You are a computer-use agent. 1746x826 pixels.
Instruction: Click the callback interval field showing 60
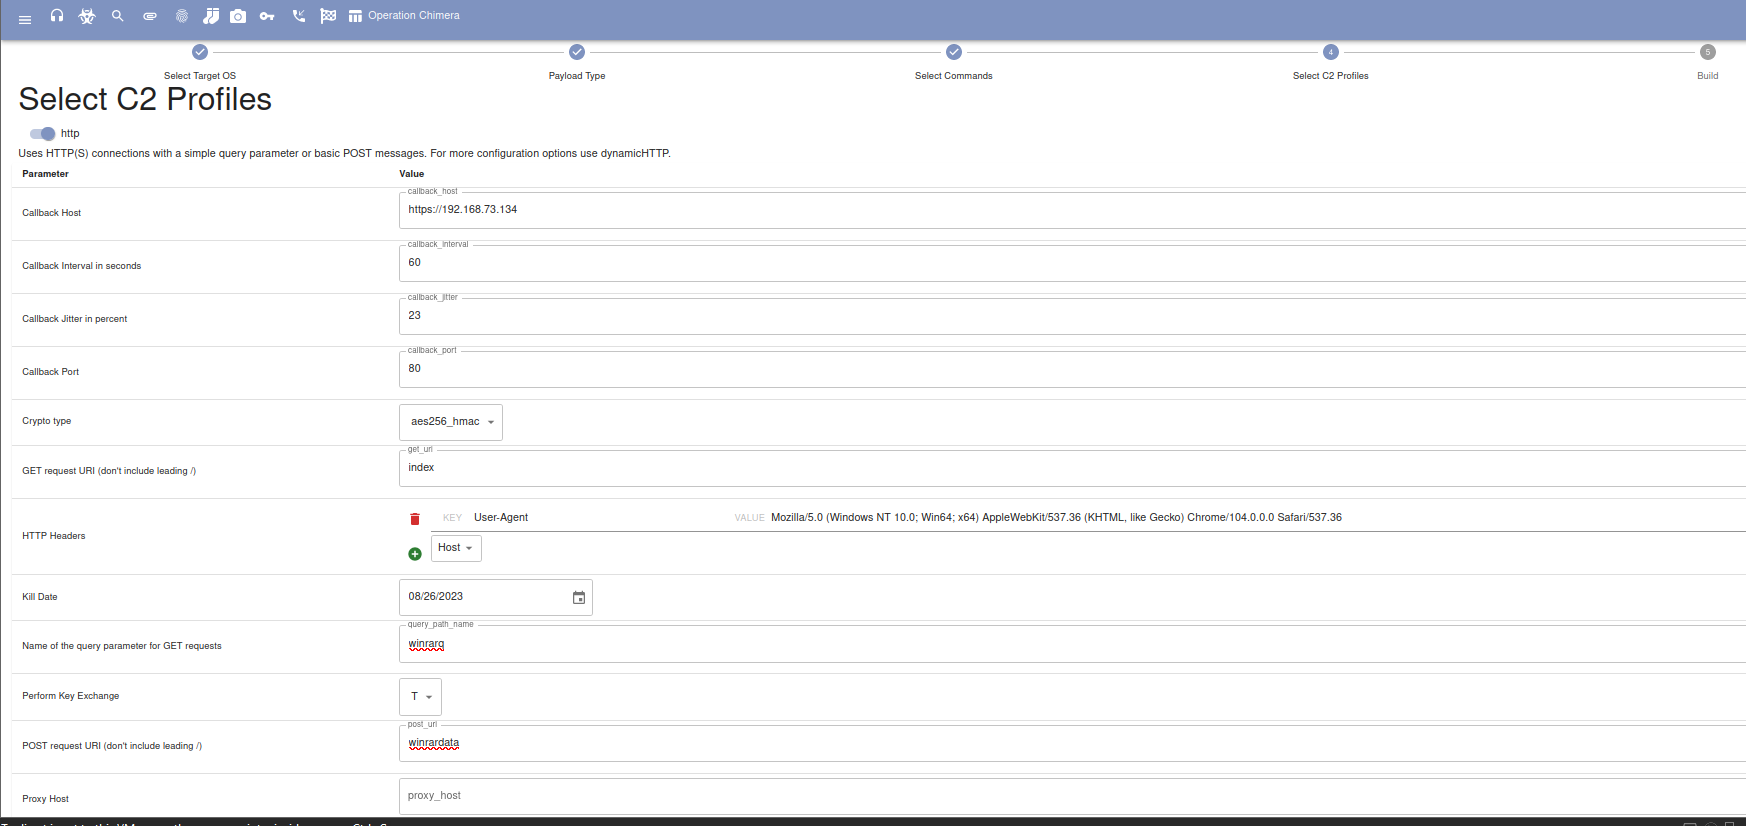[x=1072, y=263]
